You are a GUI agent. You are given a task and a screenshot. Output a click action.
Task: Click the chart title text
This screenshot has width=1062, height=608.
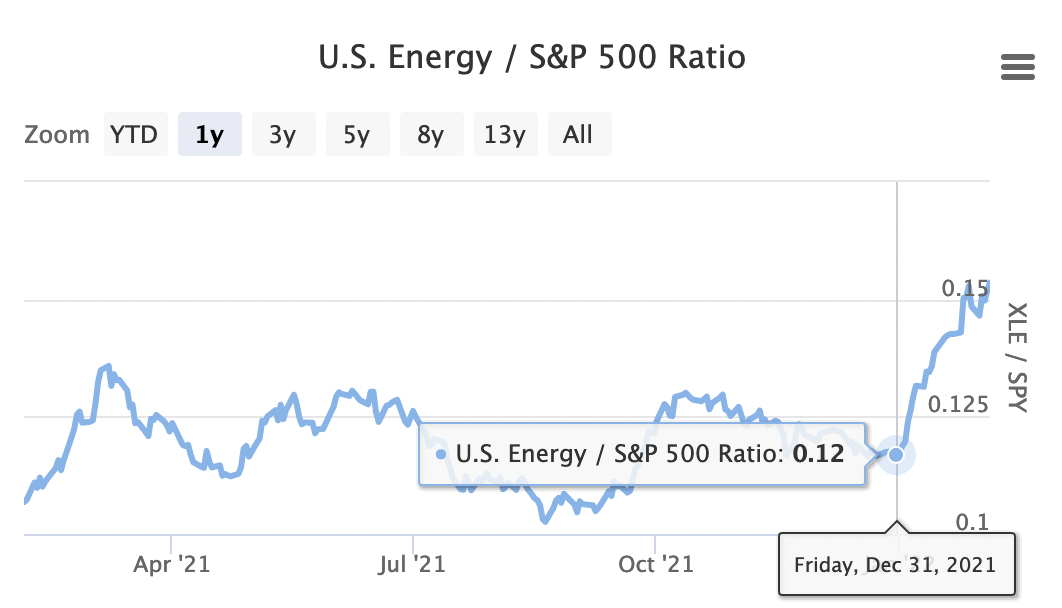pyautogui.click(x=532, y=57)
